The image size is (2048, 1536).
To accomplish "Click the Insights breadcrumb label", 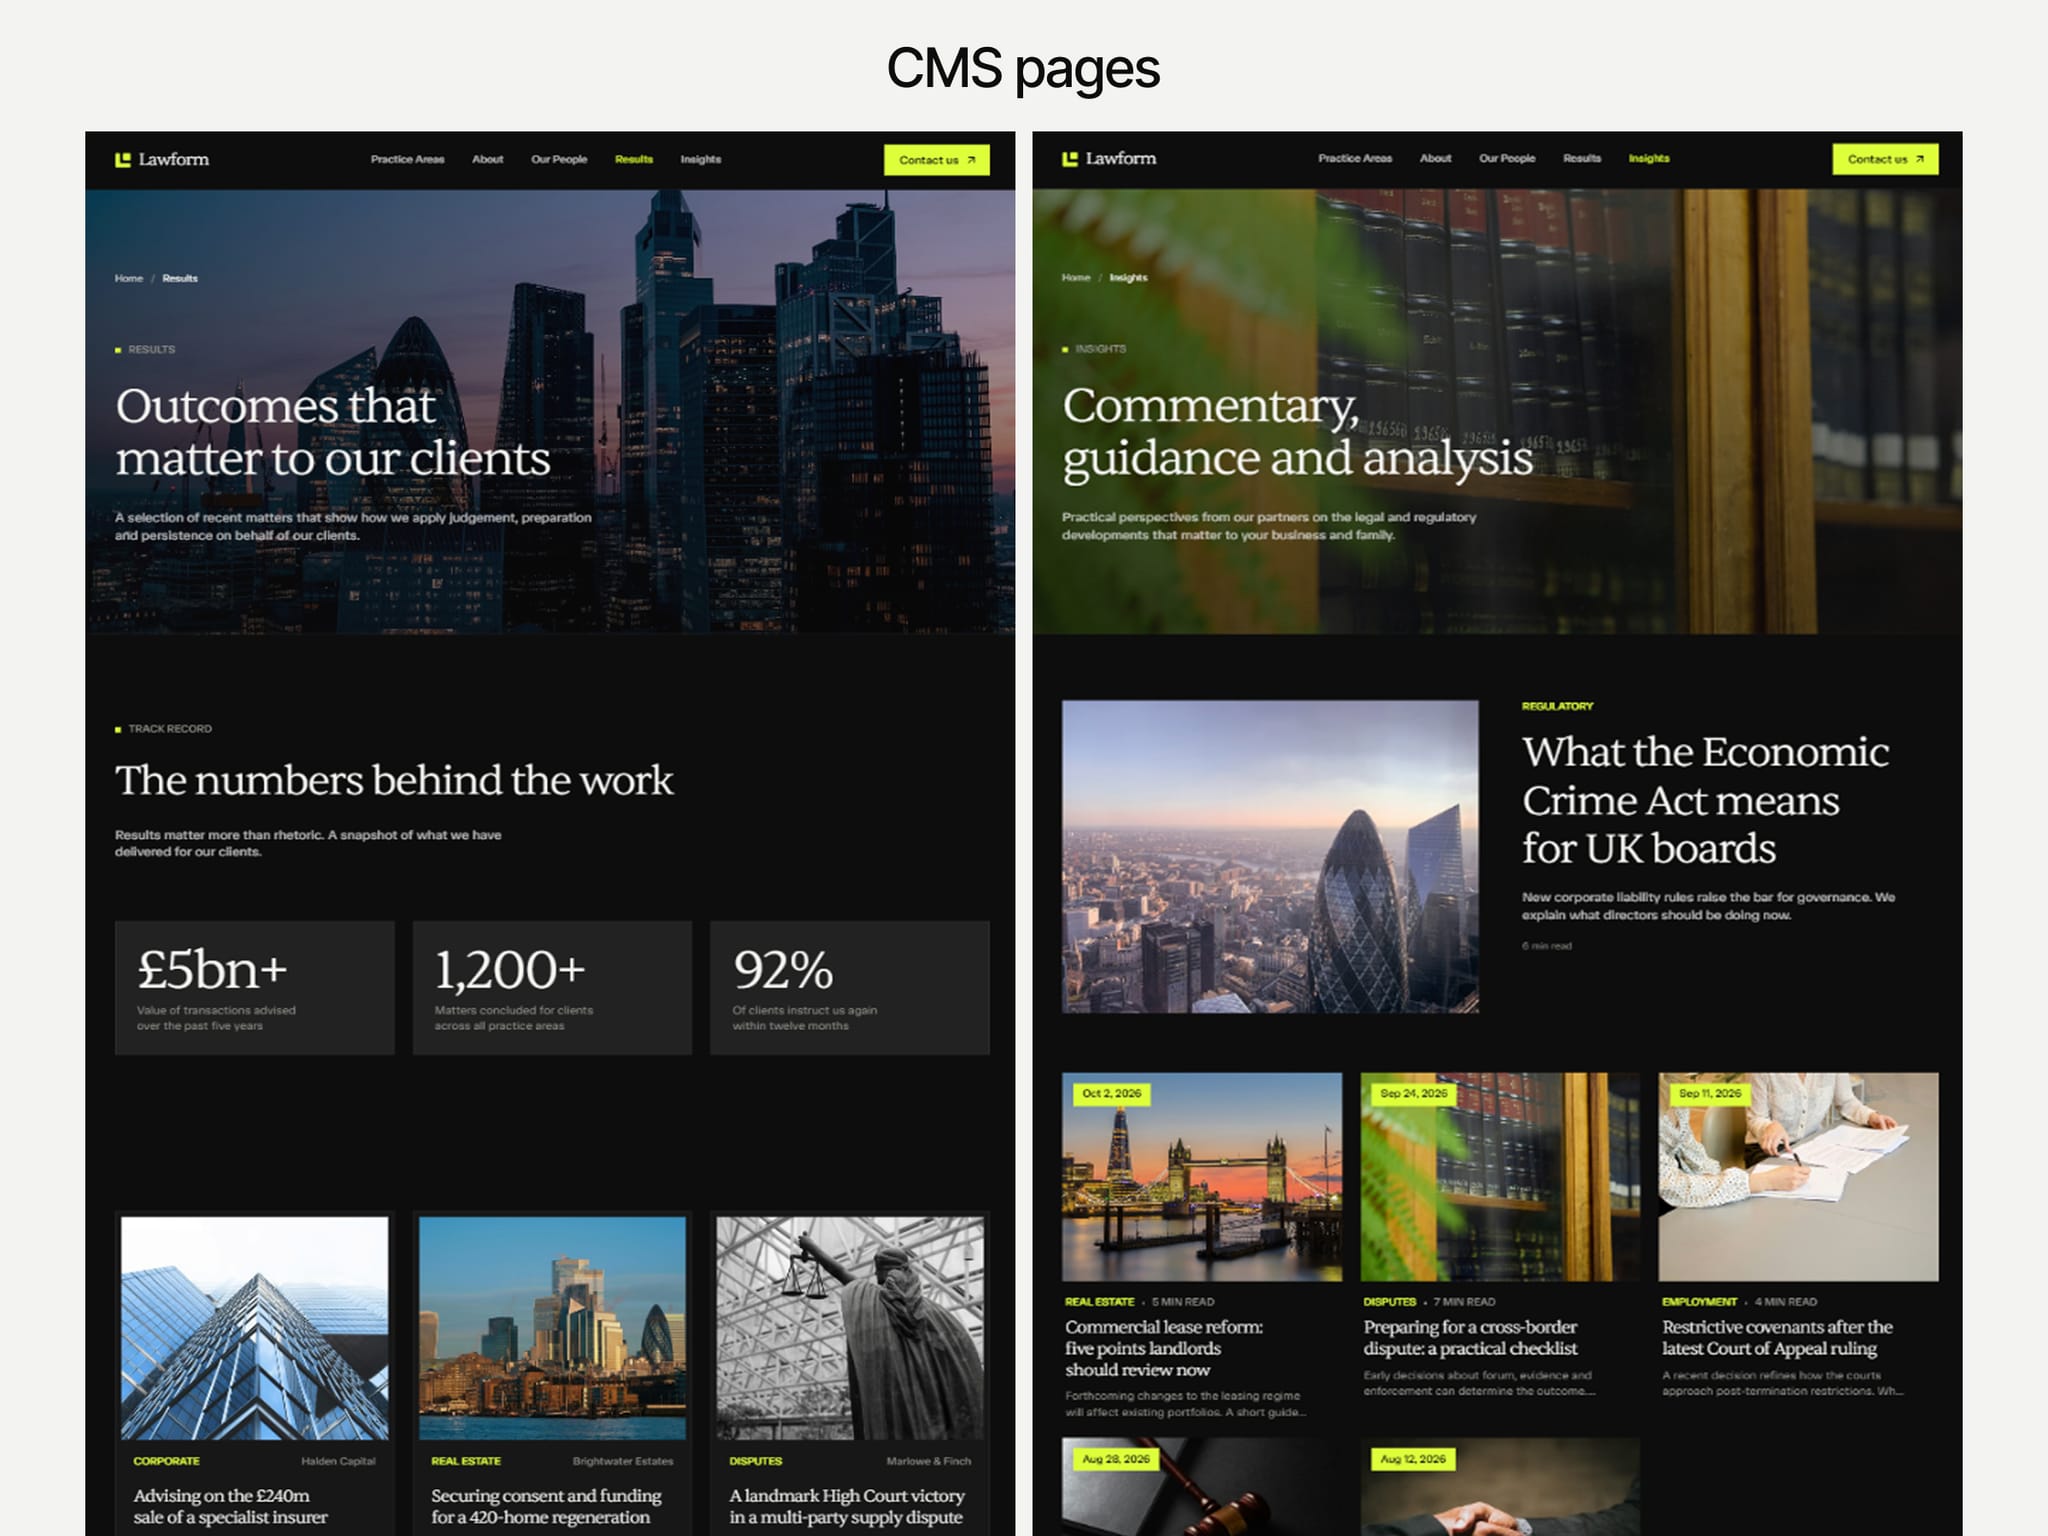I will click(x=1128, y=277).
